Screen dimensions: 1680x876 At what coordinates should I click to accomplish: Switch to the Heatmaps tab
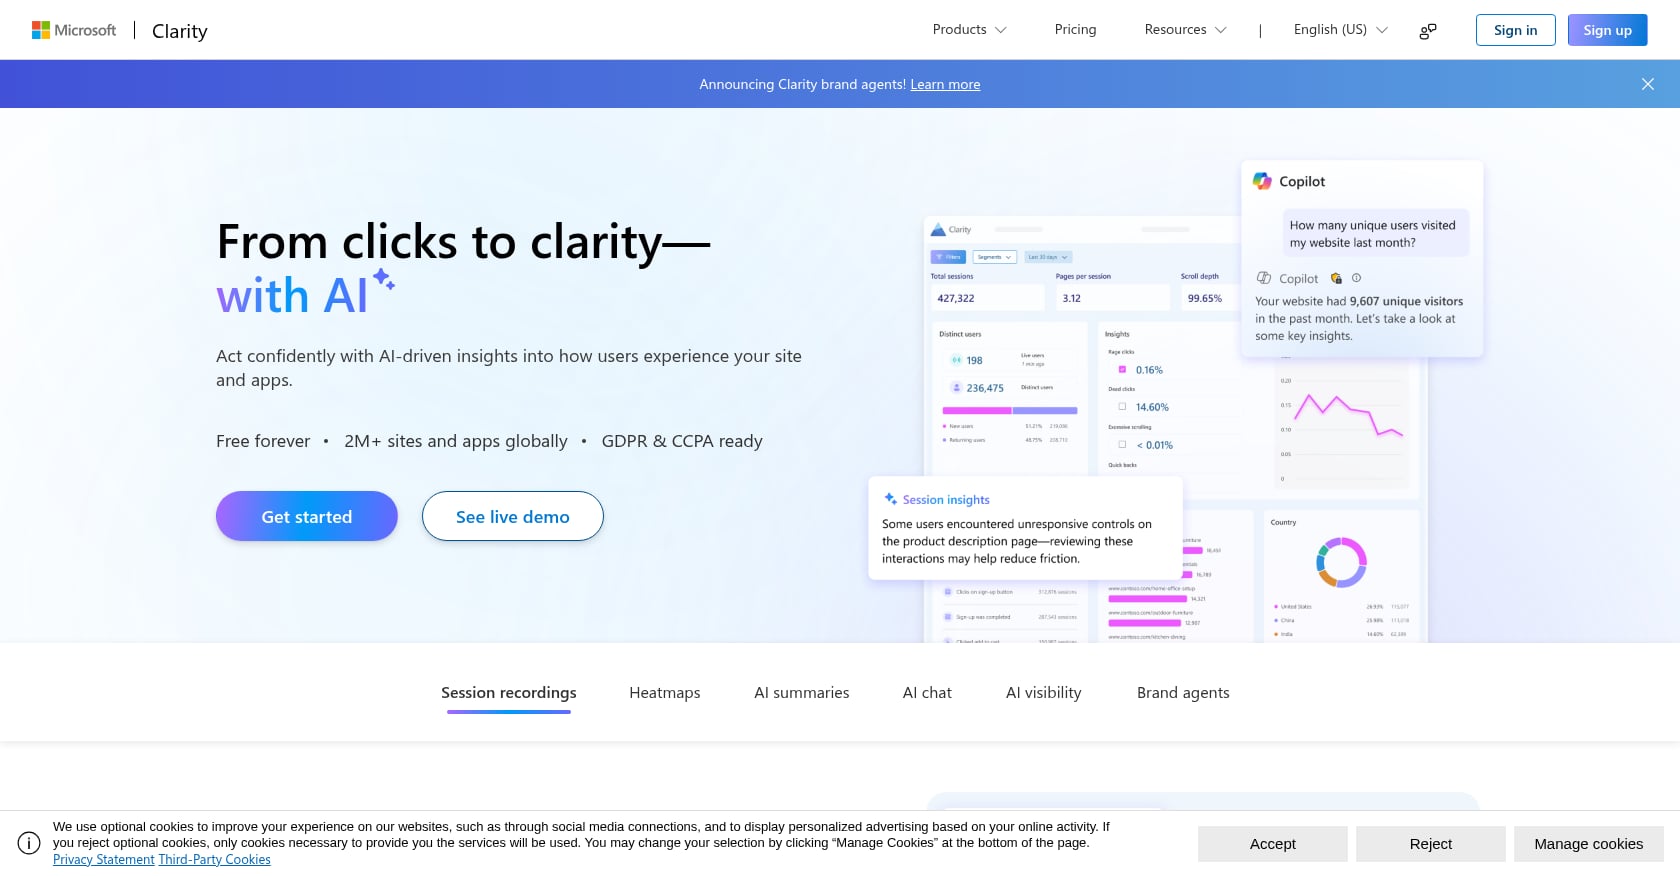pyautogui.click(x=665, y=693)
